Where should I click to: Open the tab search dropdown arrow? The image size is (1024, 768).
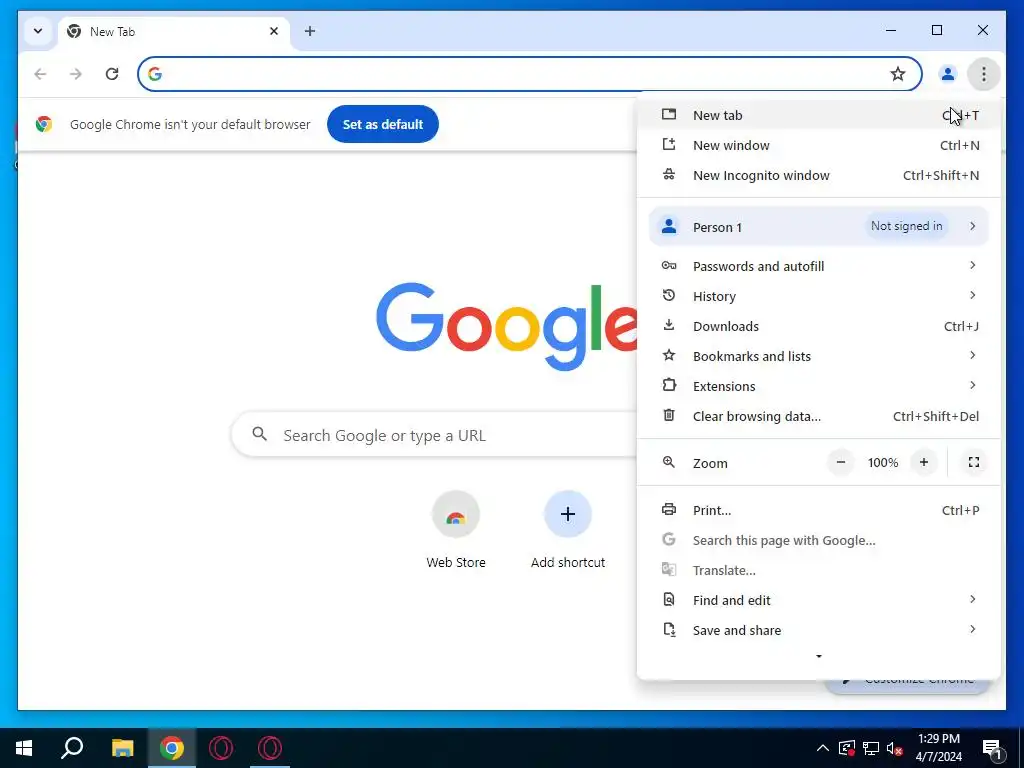(38, 31)
